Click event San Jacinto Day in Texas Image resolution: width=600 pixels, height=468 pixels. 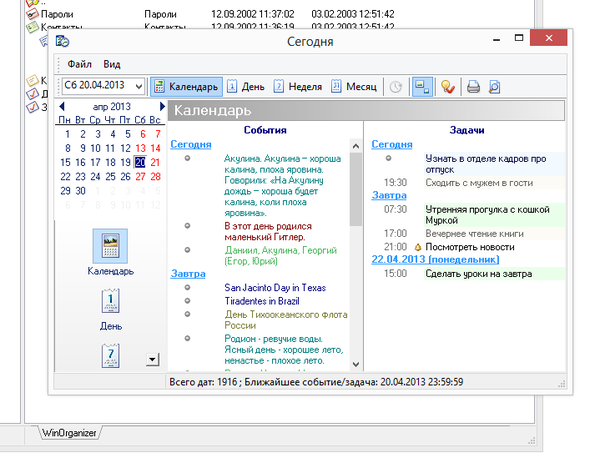275,287
